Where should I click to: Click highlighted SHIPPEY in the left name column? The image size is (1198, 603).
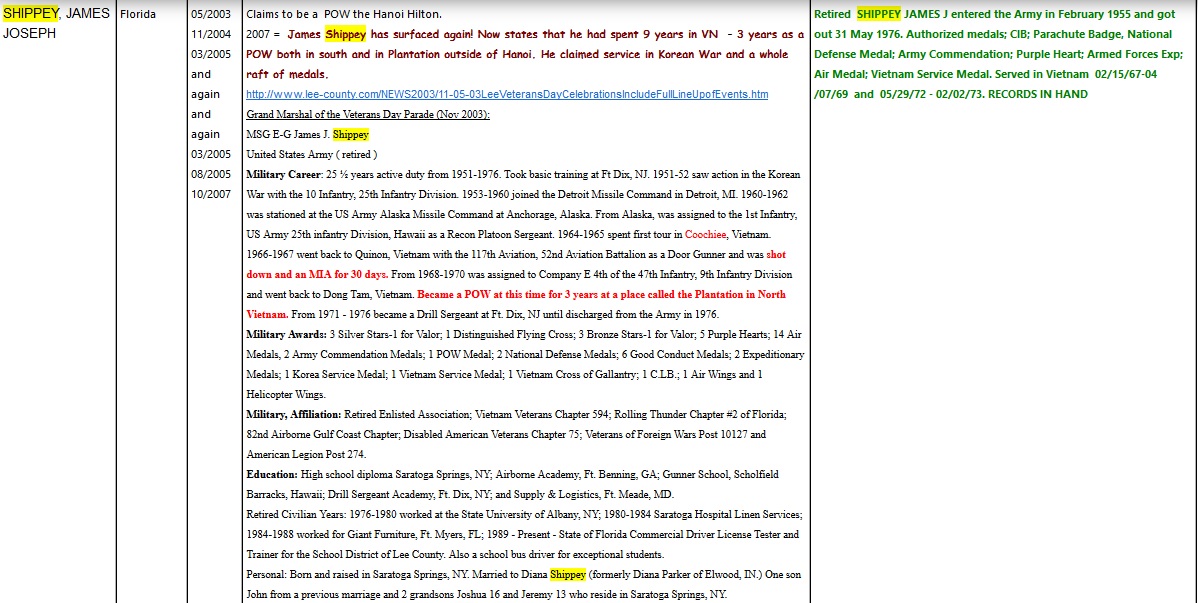(31, 13)
